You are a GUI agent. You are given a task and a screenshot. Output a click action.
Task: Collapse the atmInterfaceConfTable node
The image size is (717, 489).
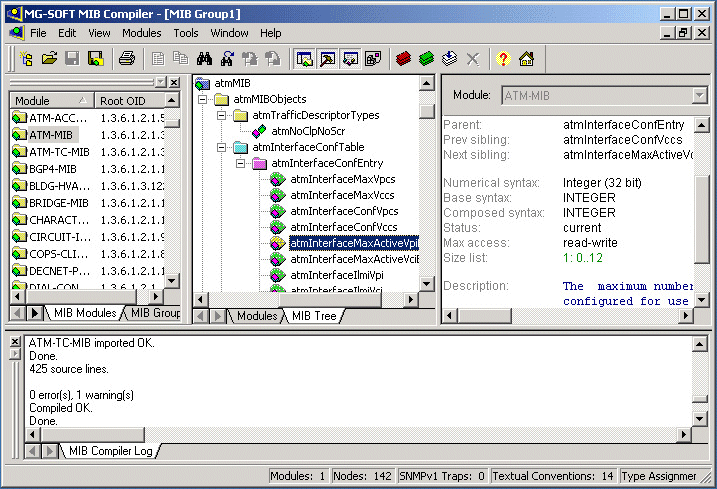click(x=221, y=147)
